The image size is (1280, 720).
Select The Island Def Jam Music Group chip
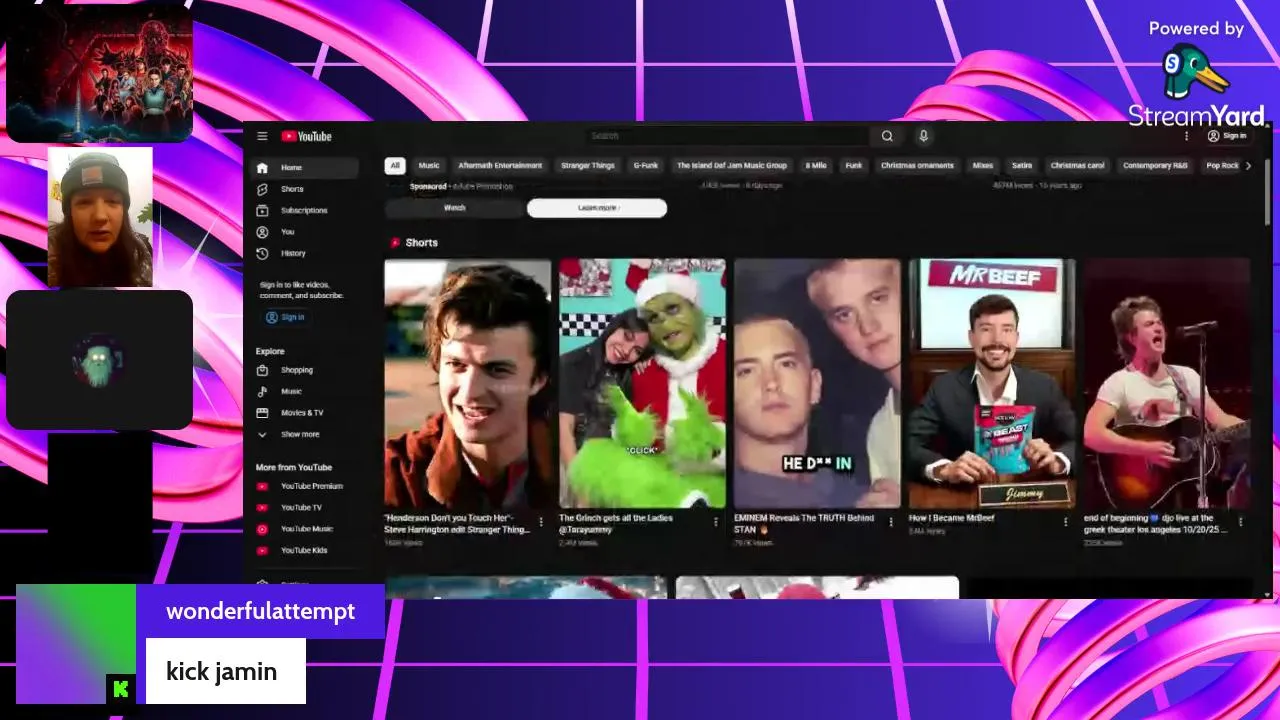(732, 165)
